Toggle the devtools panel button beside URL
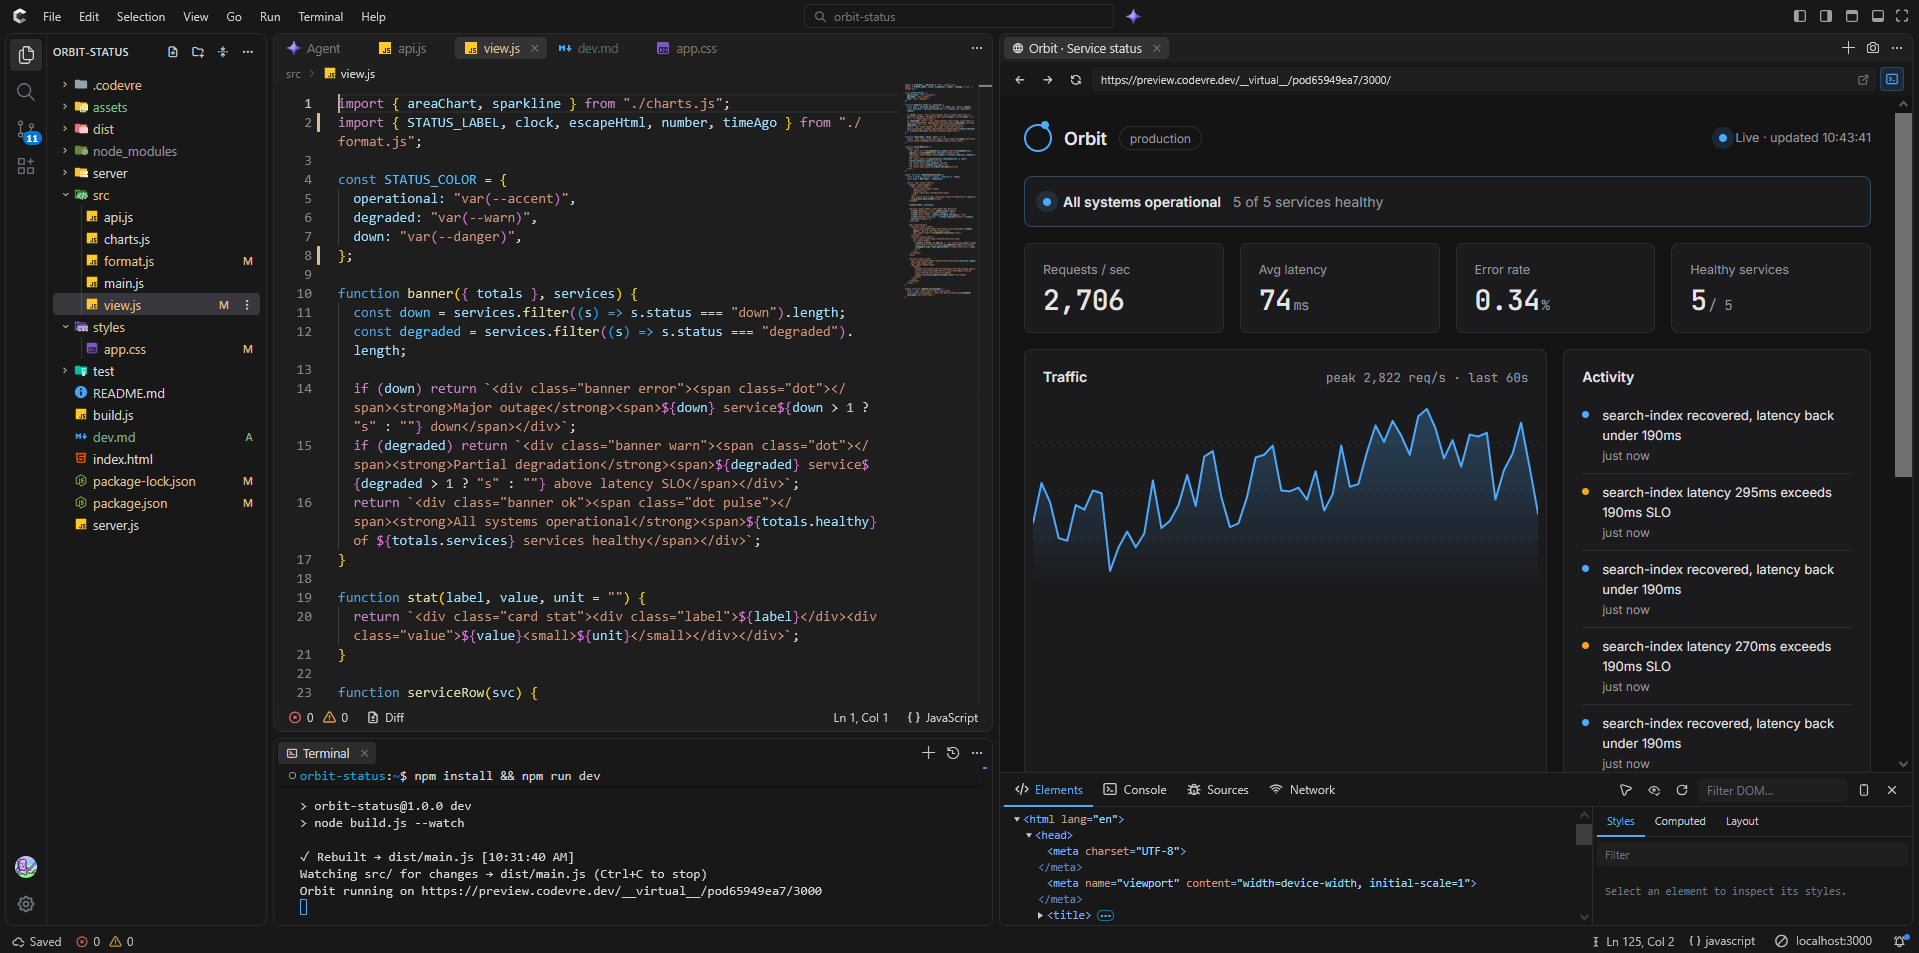Viewport: 1919px width, 953px height. pos(1892,80)
